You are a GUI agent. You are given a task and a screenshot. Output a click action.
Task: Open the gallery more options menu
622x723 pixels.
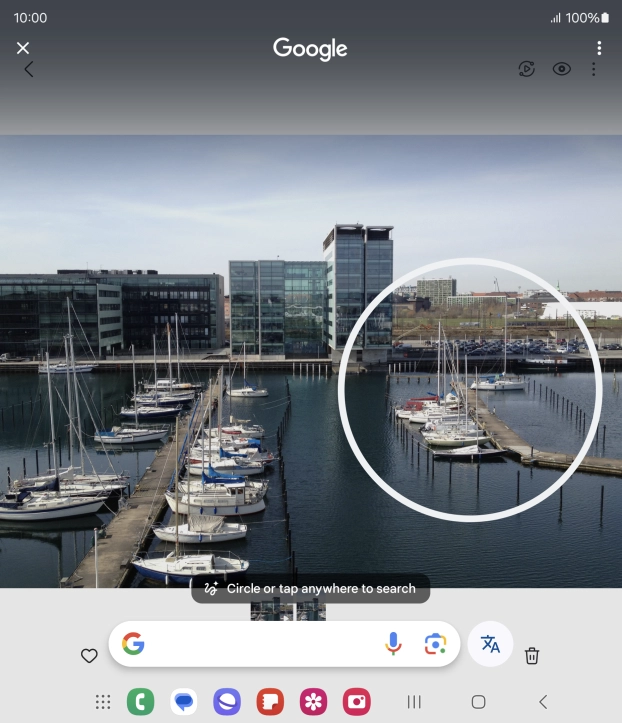click(594, 69)
